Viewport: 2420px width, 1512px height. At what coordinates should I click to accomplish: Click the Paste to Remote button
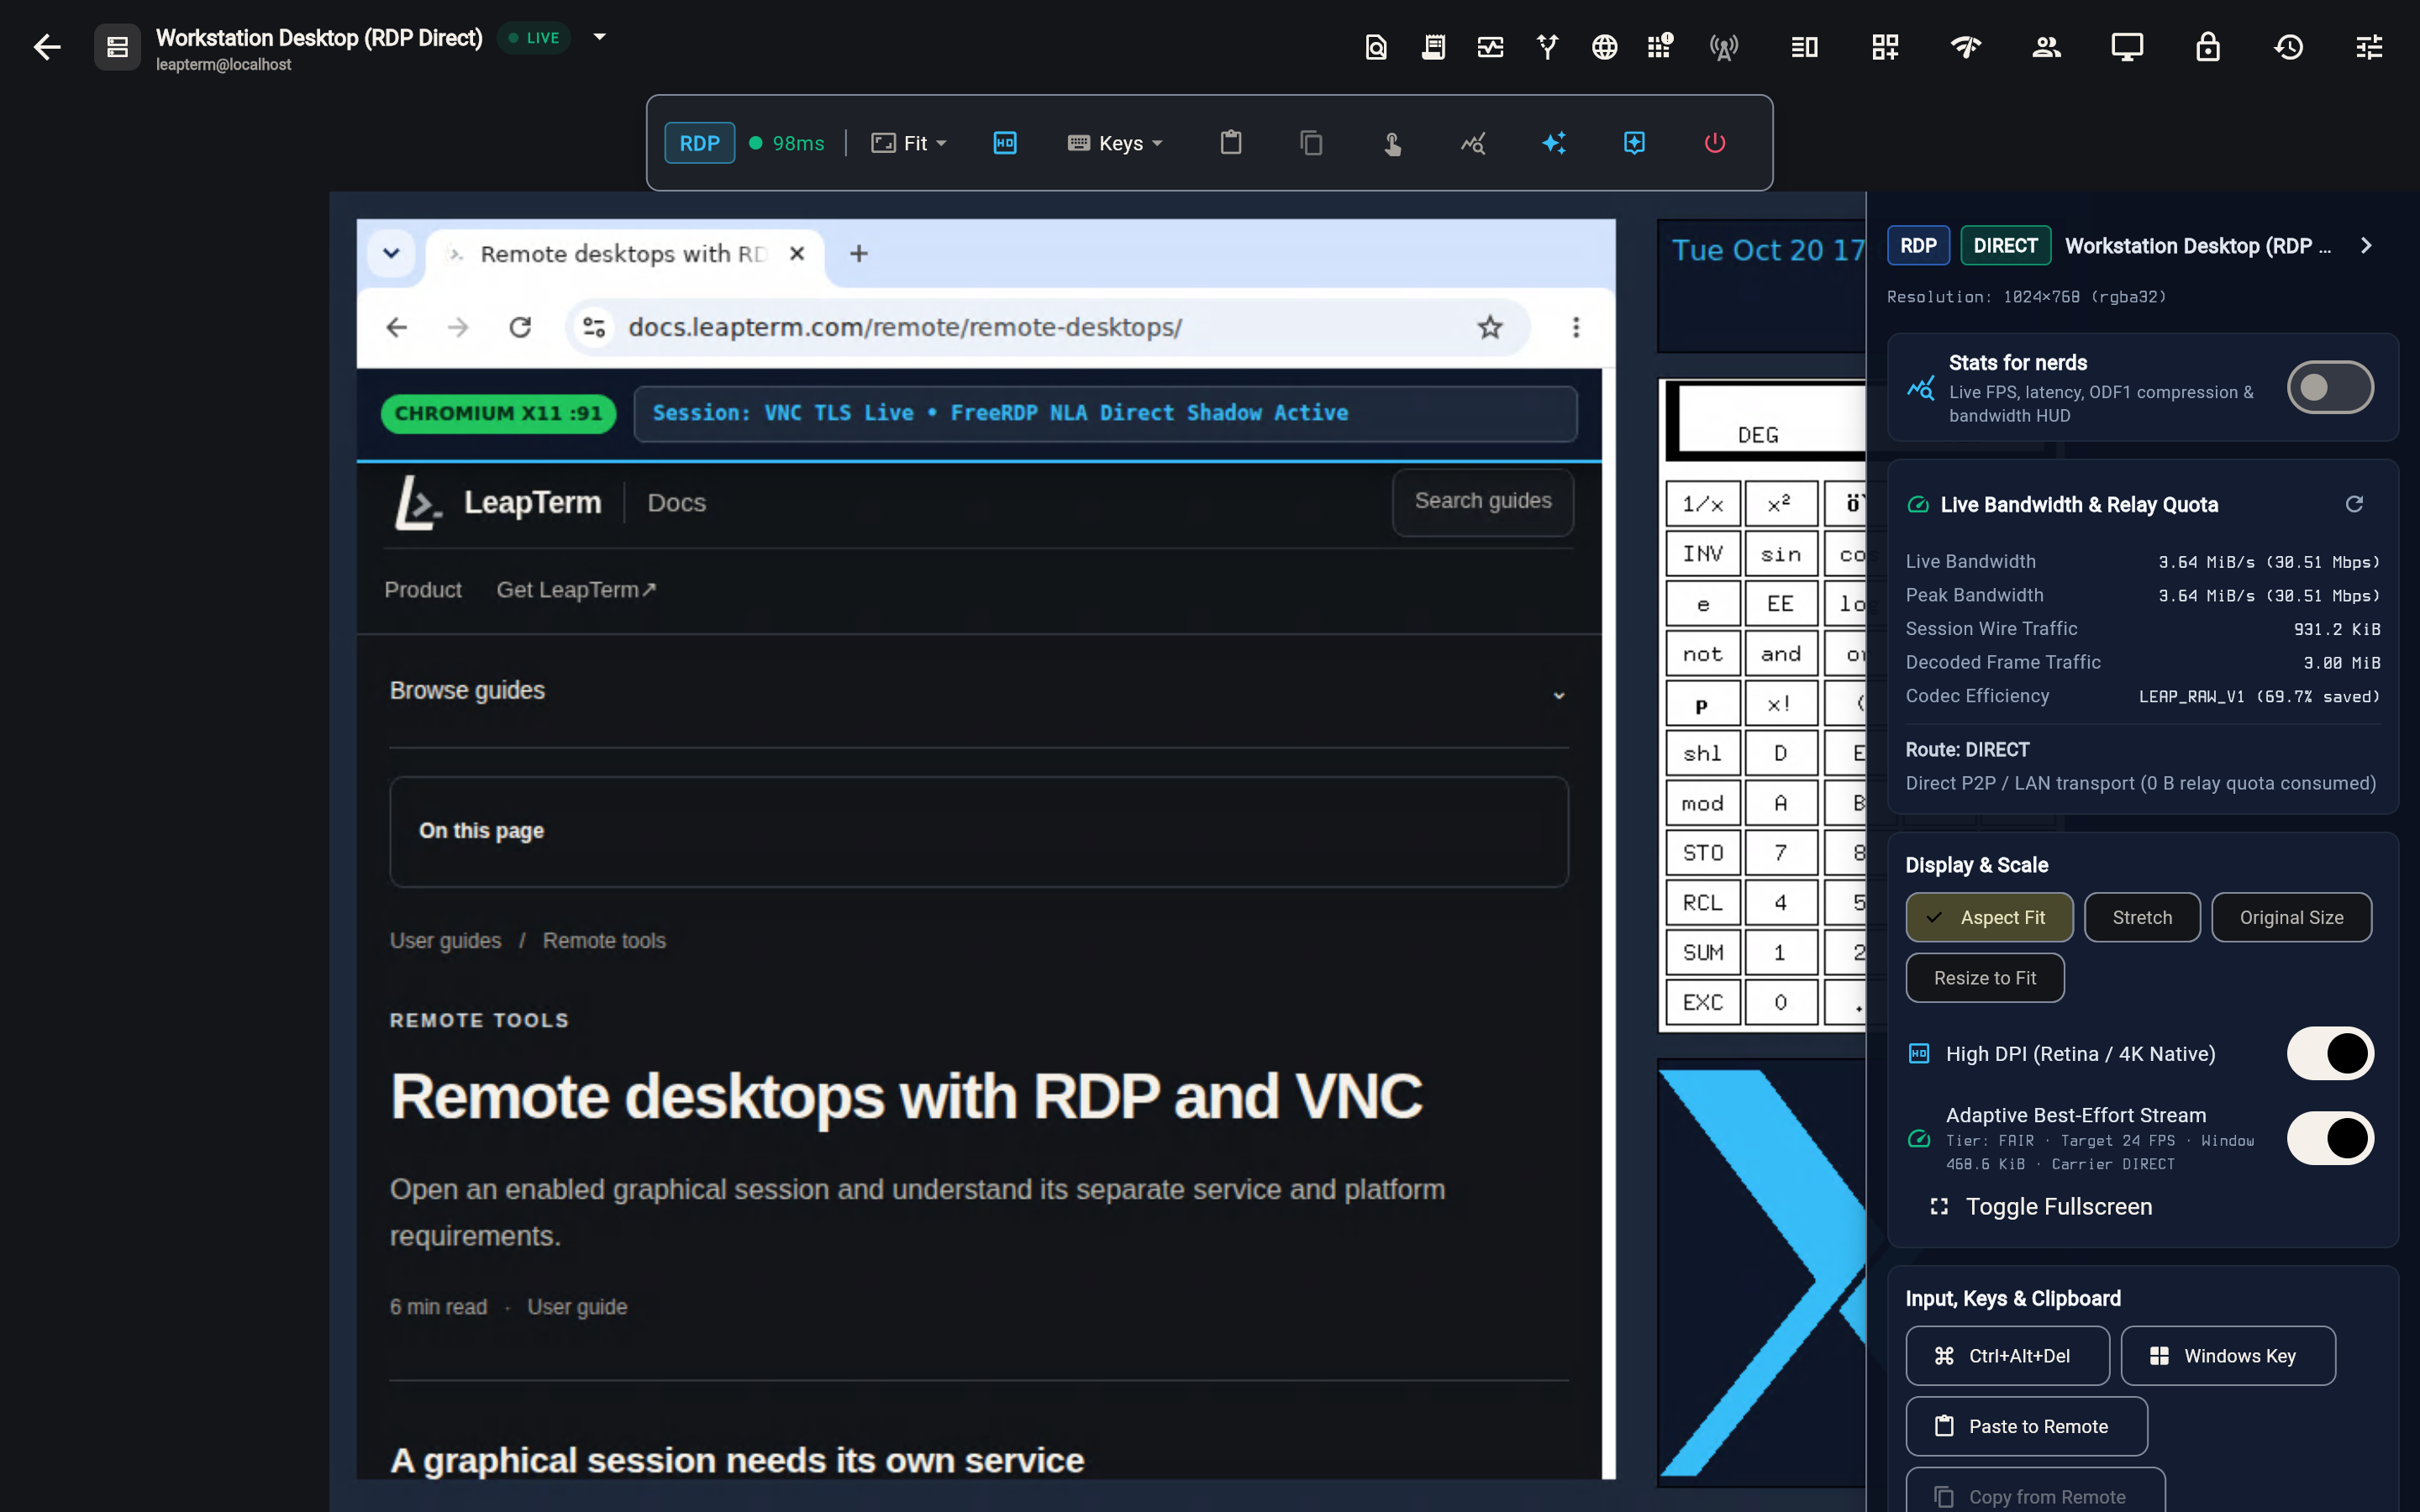pyautogui.click(x=2026, y=1427)
